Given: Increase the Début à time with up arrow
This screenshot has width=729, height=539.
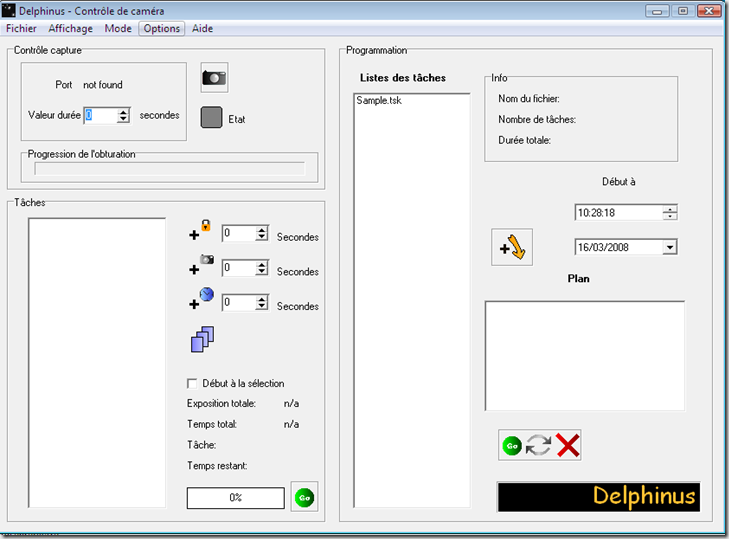Looking at the screenshot, I should click(670, 209).
